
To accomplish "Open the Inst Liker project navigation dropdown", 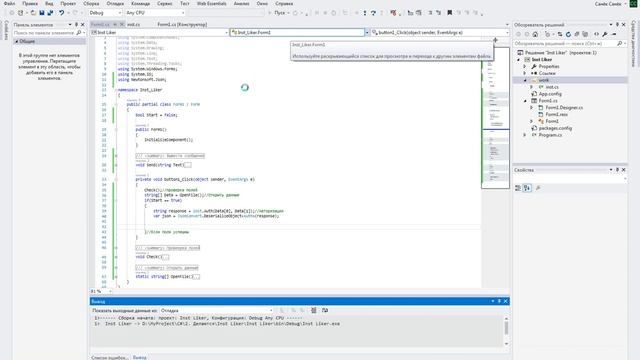I will tap(159, 32).
